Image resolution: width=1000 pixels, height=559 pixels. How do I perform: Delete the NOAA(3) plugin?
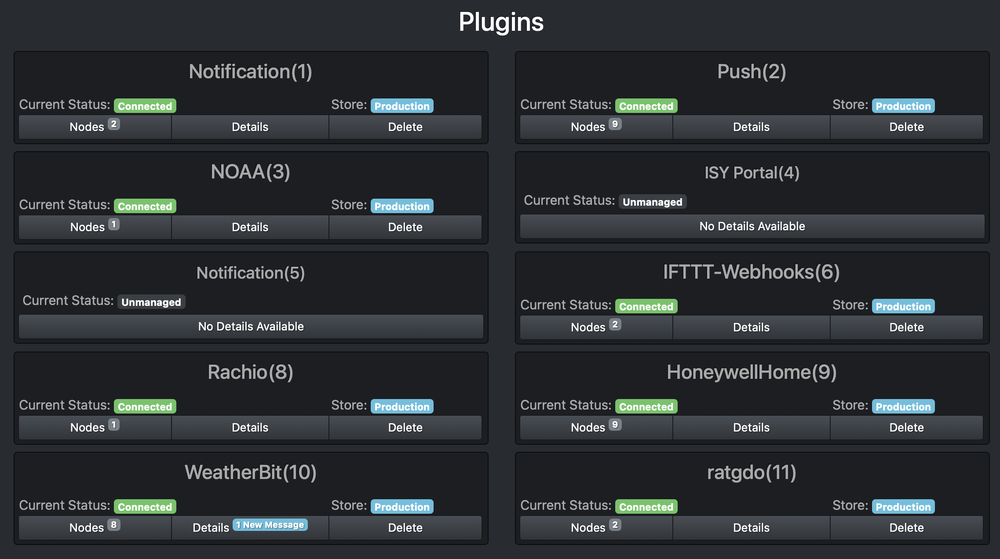point(405,227)
